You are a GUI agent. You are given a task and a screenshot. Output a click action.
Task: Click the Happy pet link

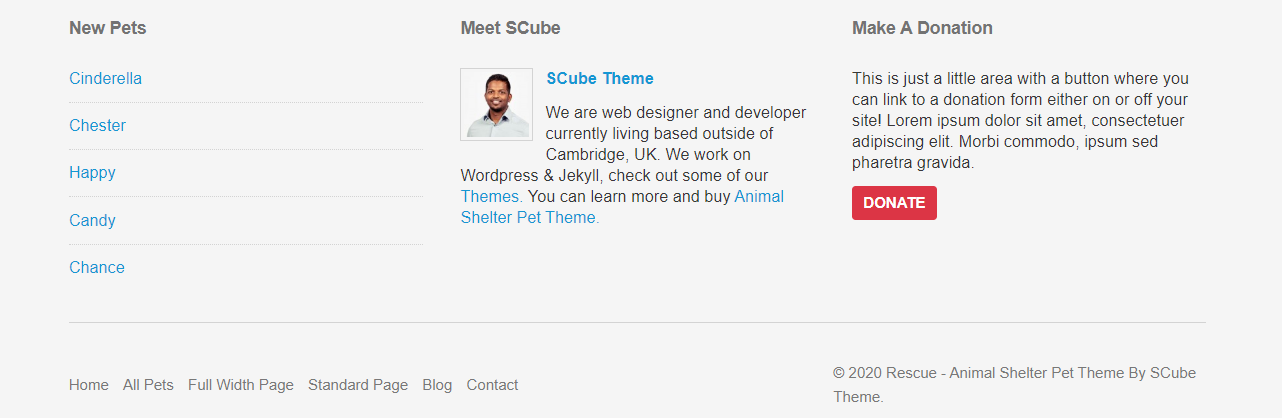92,172
